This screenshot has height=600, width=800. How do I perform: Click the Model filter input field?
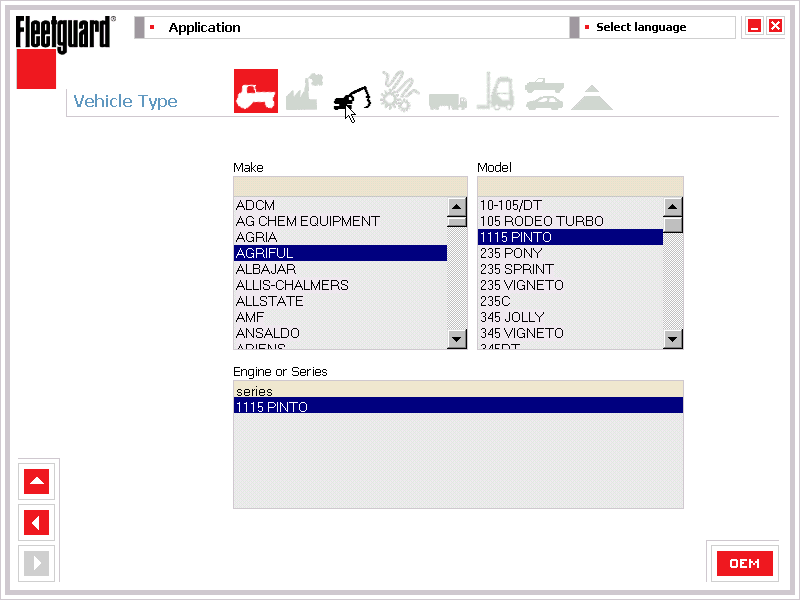click(580, 186)
